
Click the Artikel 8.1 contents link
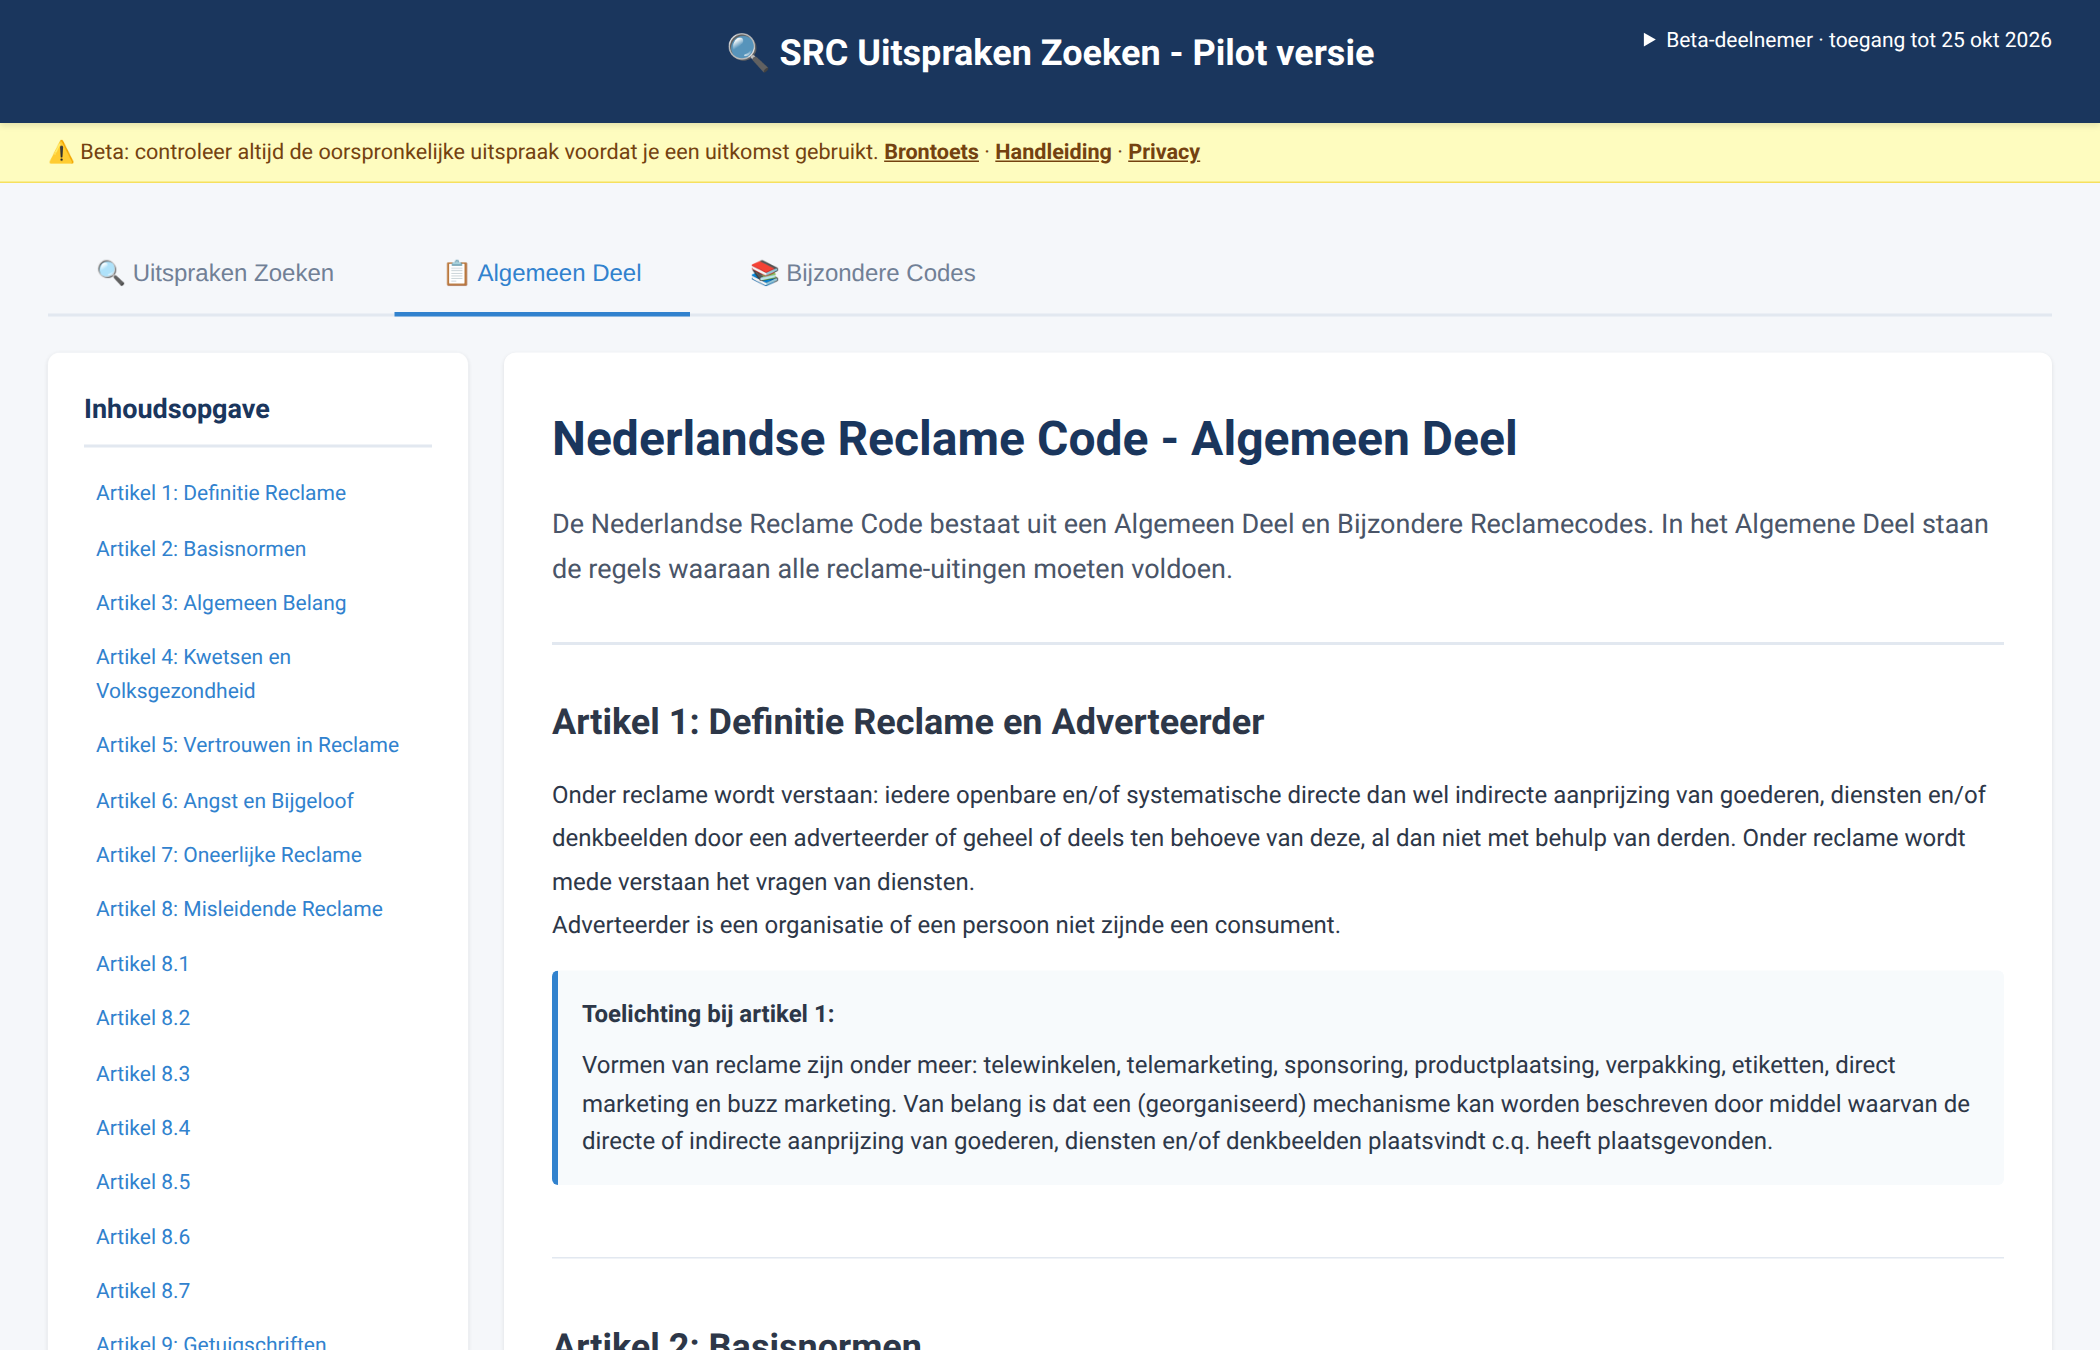pyautogui.click(x=142, y=964)
